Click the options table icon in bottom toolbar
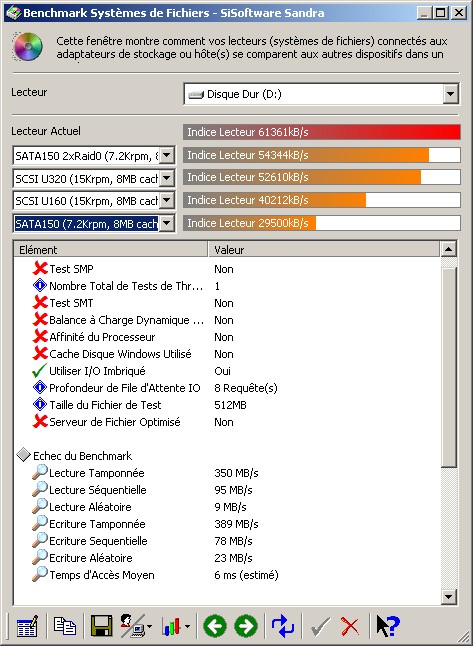The width and height of the screenshot is (473, 646). coord(27,626)
